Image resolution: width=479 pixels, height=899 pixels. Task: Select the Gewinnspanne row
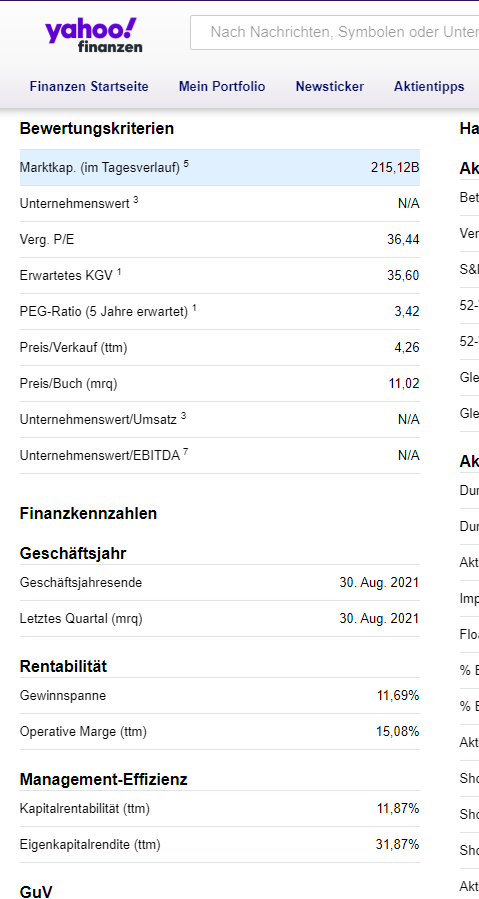tap(220, 696)
